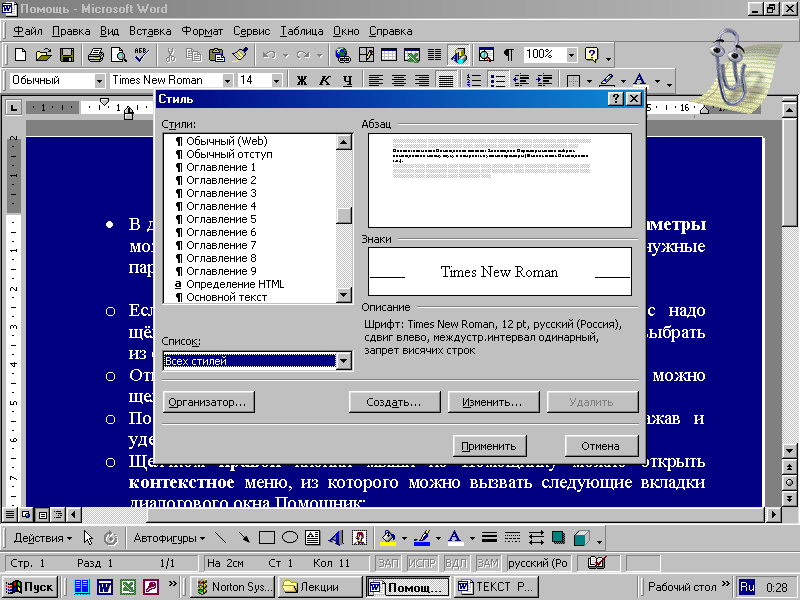The height and width of the screenshot is (600, 800).
Task: Select the Format Painter brush icon
Action: (240, 55)
